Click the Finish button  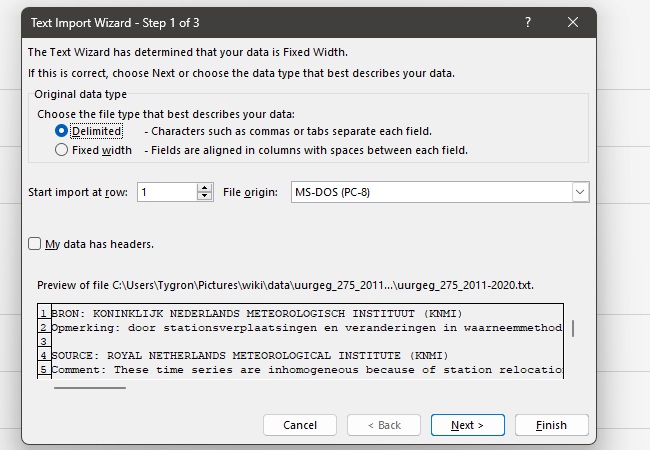tap(551, 425)
